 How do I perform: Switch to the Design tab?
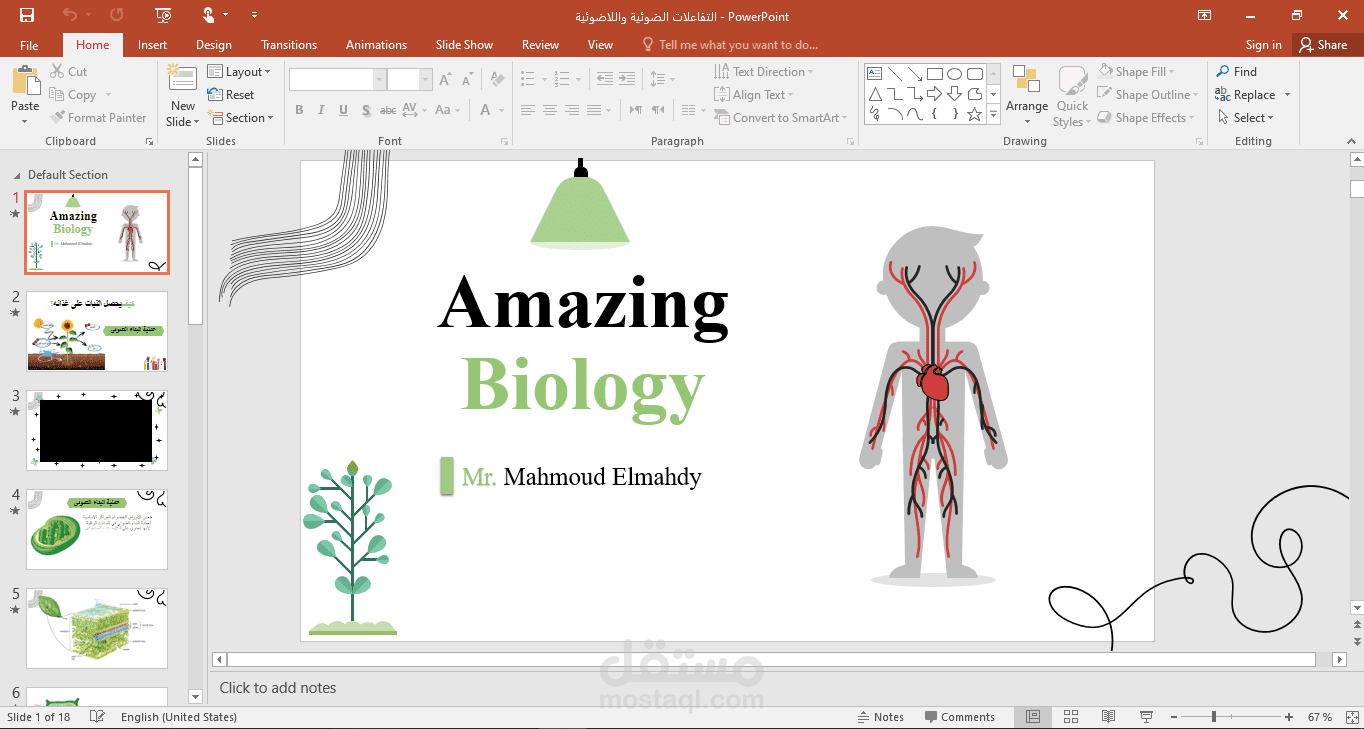[x=213, y=45]
